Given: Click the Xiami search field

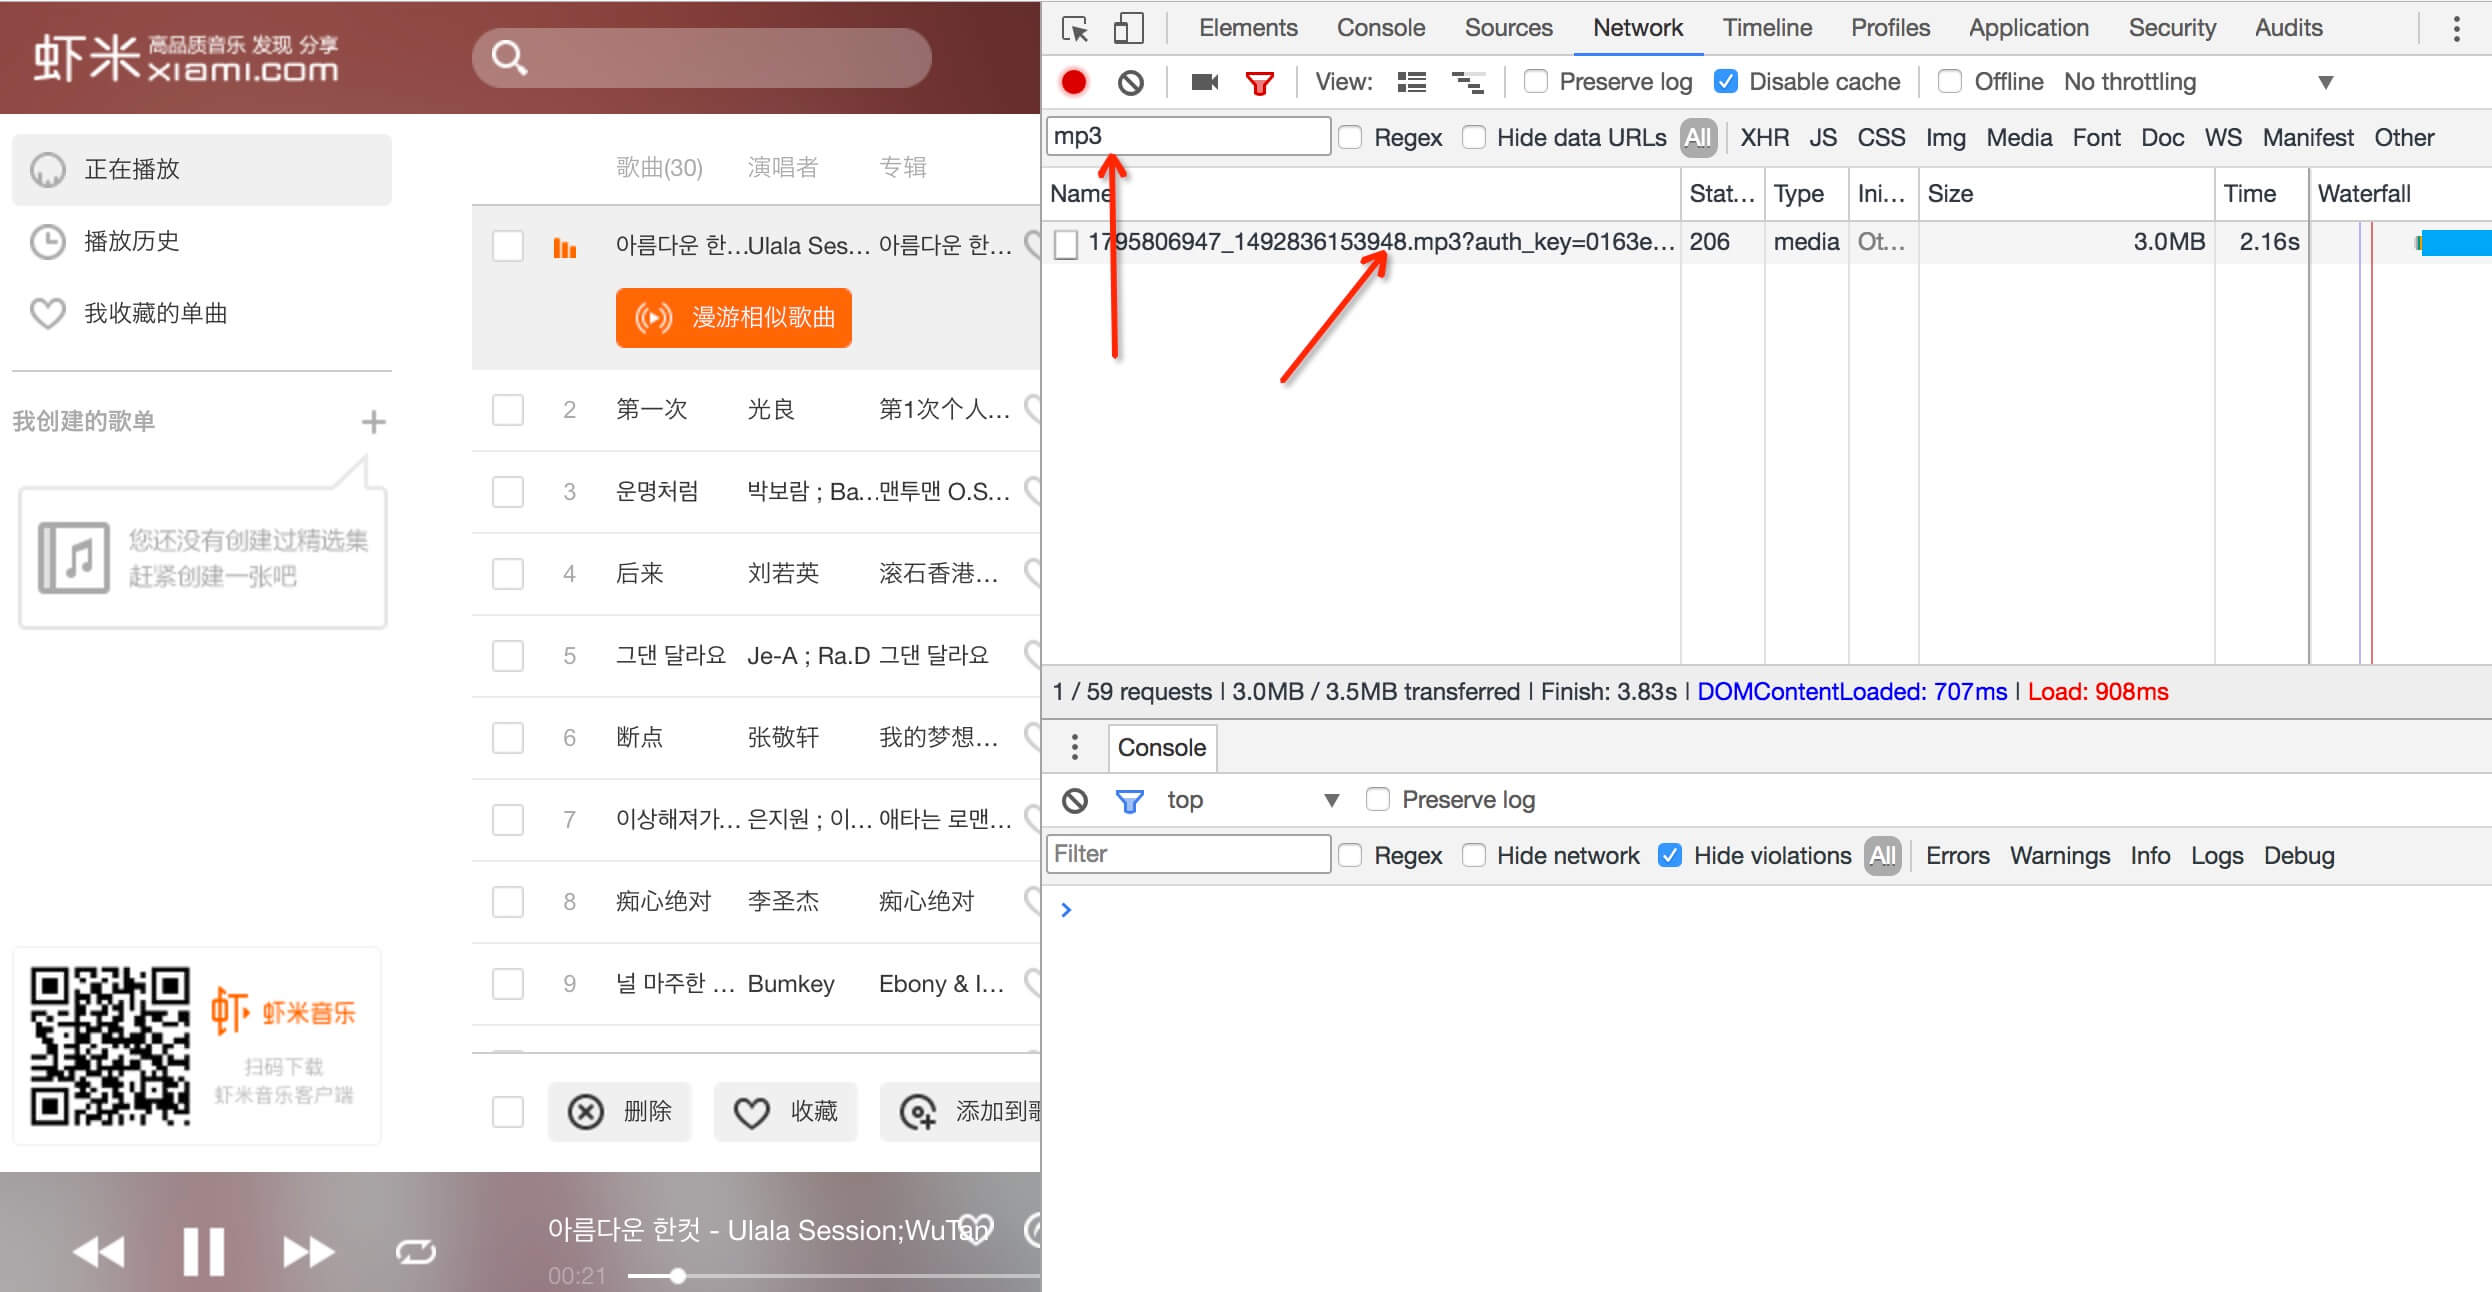Looking at the screenshot, I should [702, 58].
